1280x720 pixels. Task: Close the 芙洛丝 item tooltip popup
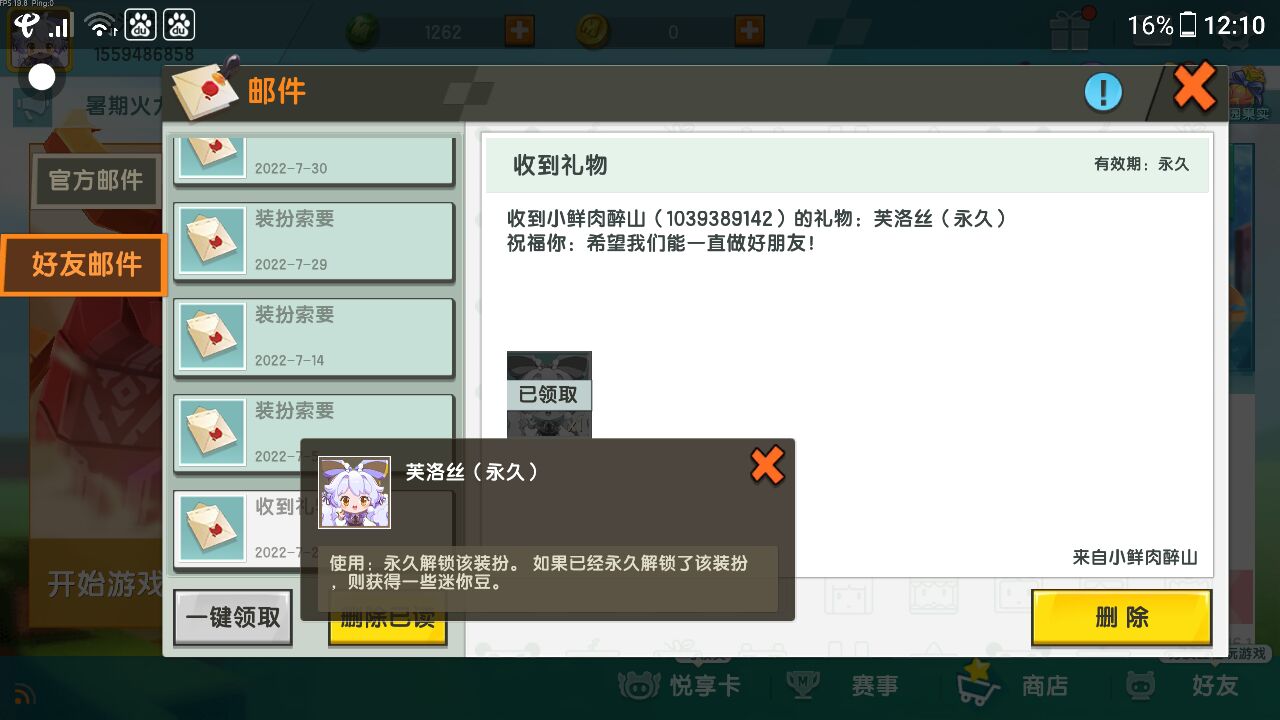coord(767,466)
